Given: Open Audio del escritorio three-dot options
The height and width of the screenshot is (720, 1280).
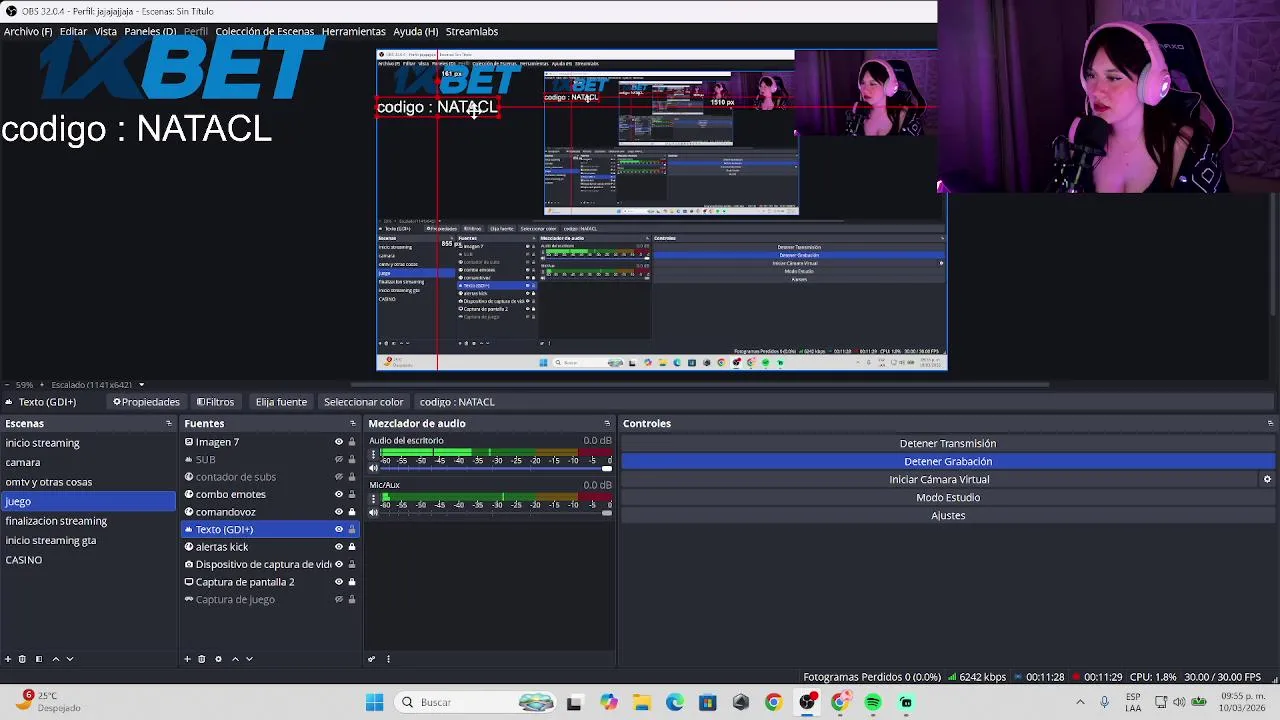Looking at the screenshot, I should point(373,455).
